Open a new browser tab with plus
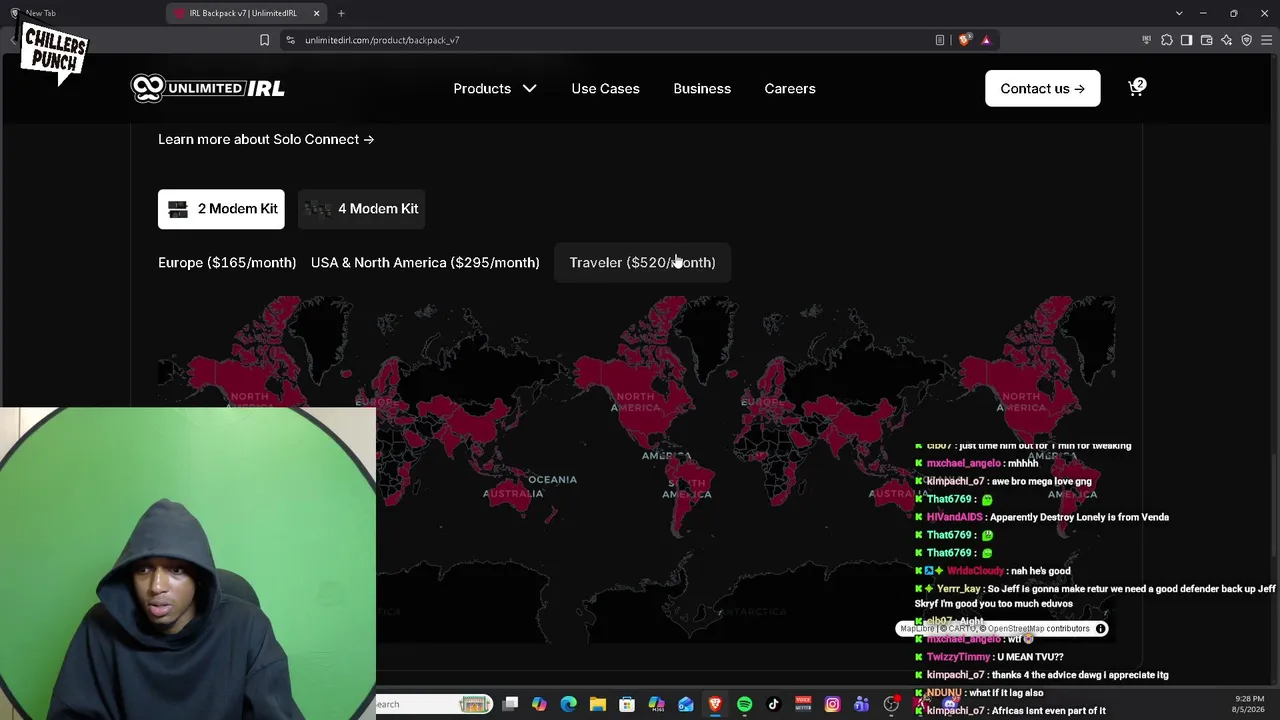Image resolution: width=1280 pixels, height=720 pixels. coord(341,13)
